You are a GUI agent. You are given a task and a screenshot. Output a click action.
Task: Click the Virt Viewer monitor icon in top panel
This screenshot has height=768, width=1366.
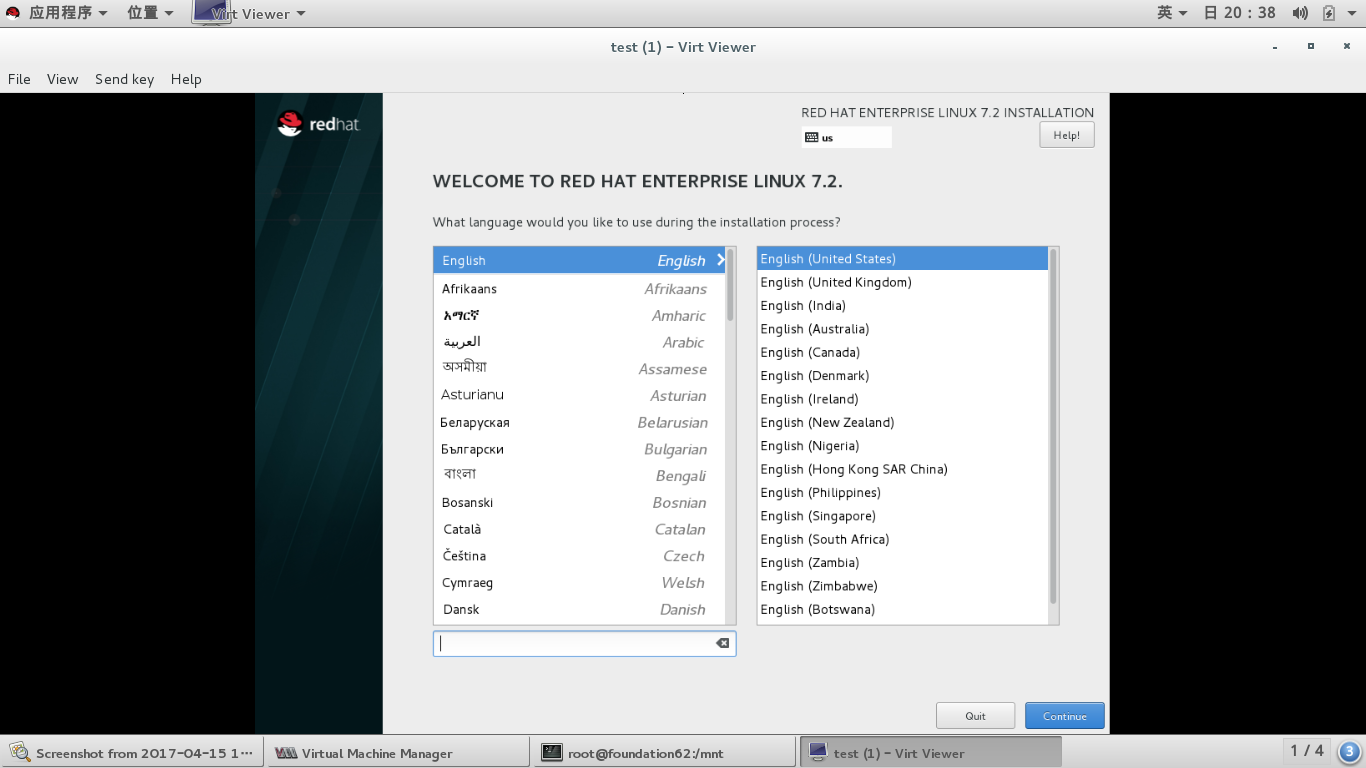[210, 12]
